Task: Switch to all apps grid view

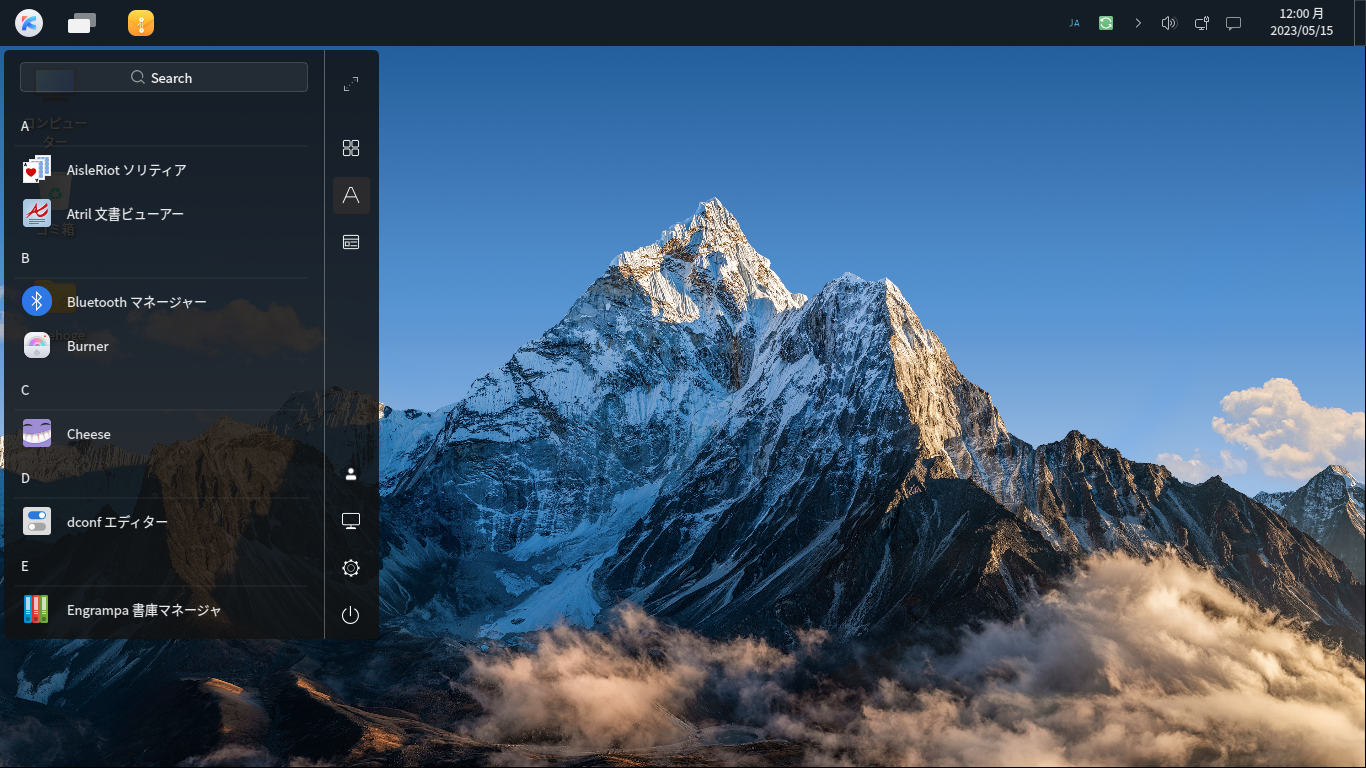Action: point(351,148)
